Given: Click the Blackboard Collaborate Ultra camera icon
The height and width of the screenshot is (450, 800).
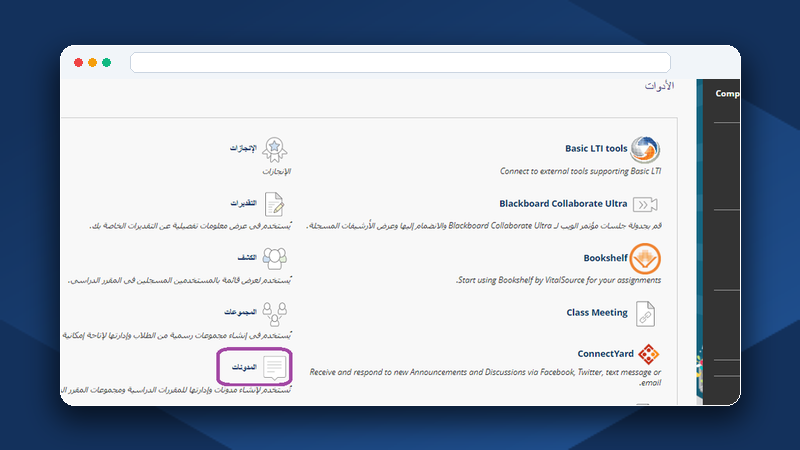Looking at the screenshot, I should click(x=645, y=205).
